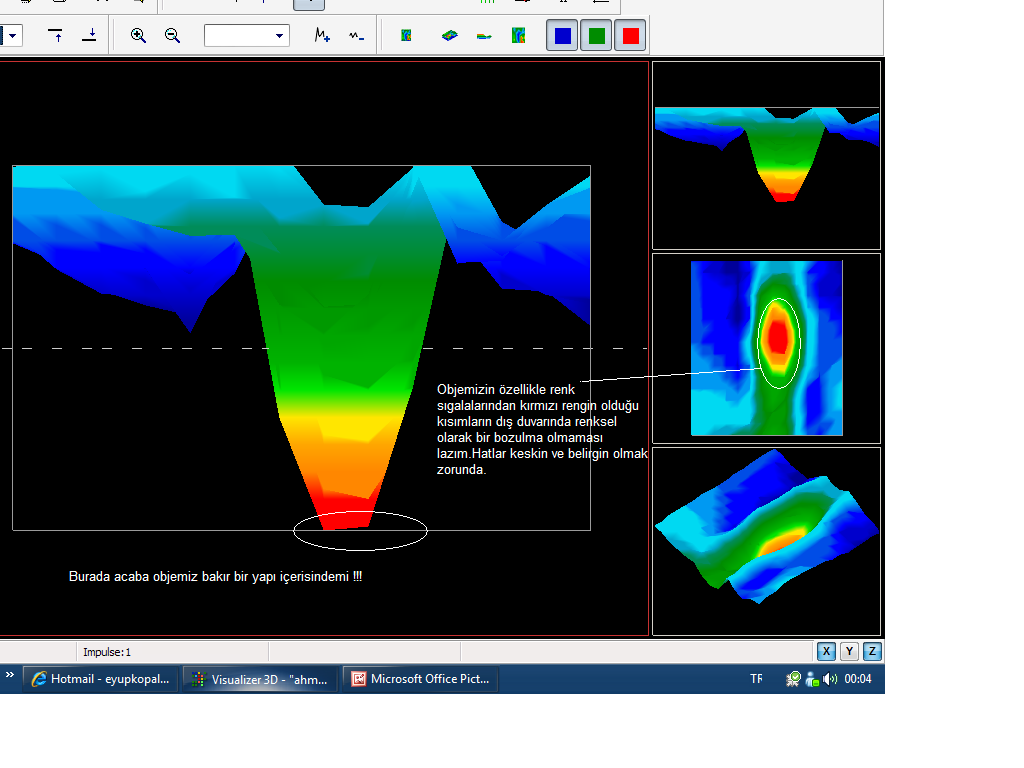The width and height of the screenshot is (1024, 768).
Task: Click the zoom out magnifier icon
Action: pyautogui.click(x=172, y=35)
